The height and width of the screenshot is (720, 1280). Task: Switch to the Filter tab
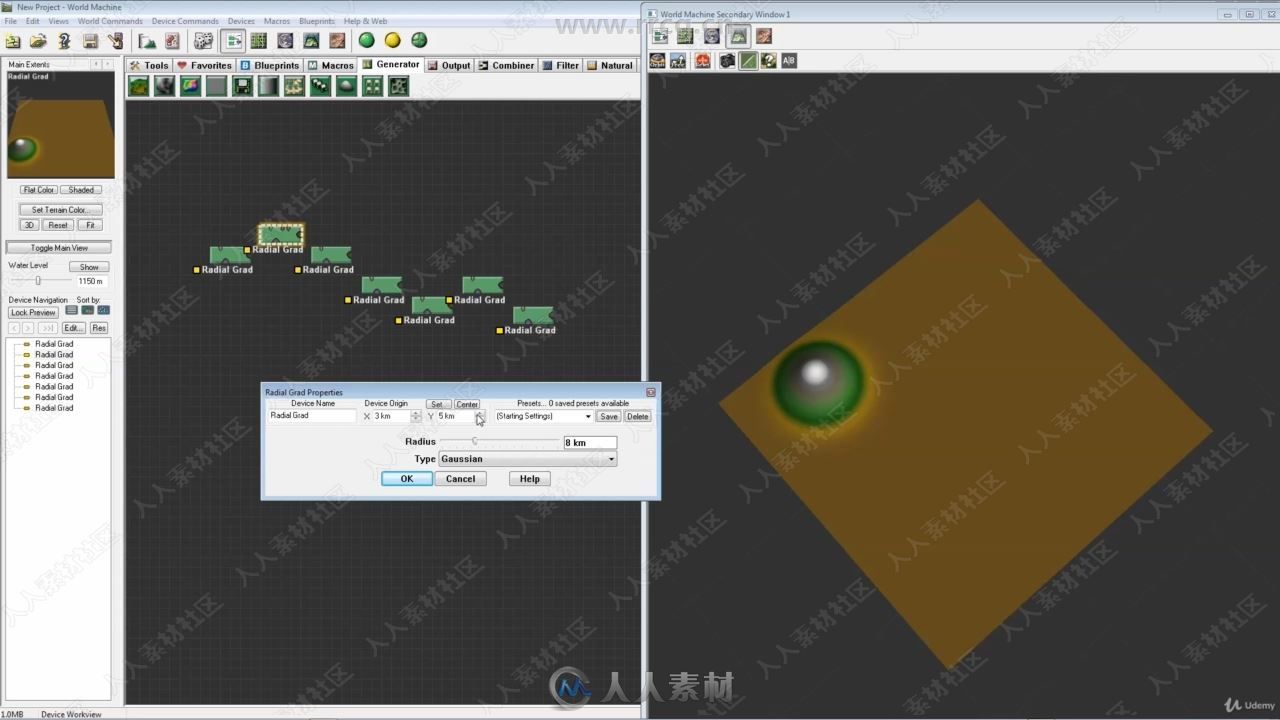(x=561, y=65)
